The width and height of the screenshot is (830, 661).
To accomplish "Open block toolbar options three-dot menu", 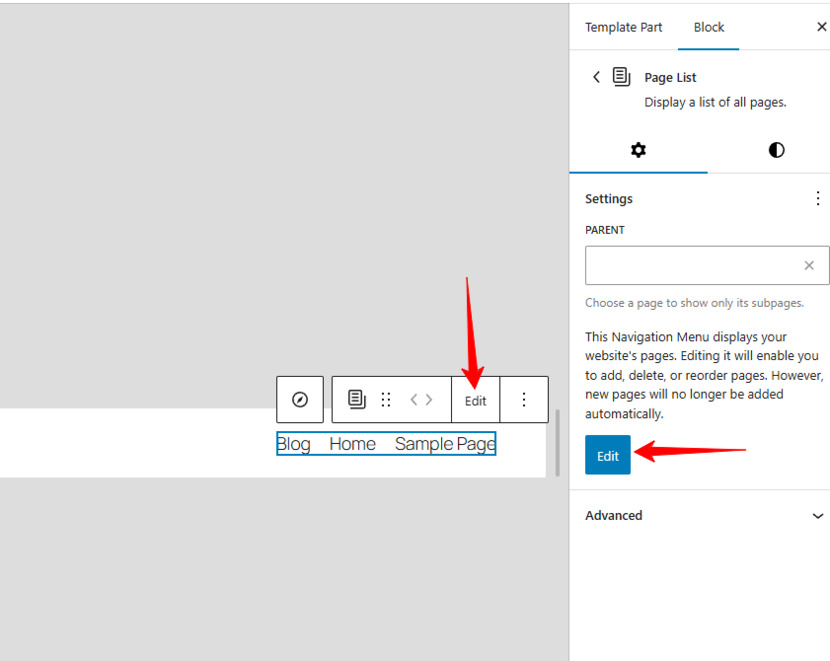I will click(x=524, y=400).
